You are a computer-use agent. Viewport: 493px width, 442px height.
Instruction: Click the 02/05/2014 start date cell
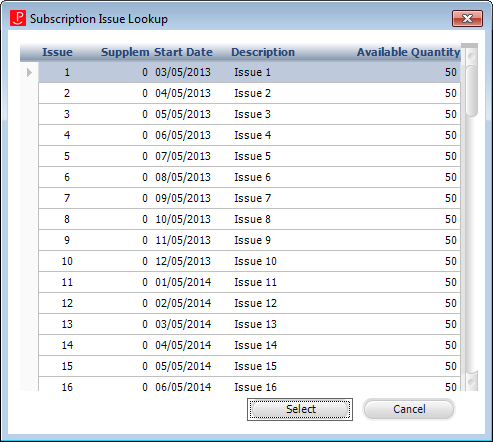[183, 303]
